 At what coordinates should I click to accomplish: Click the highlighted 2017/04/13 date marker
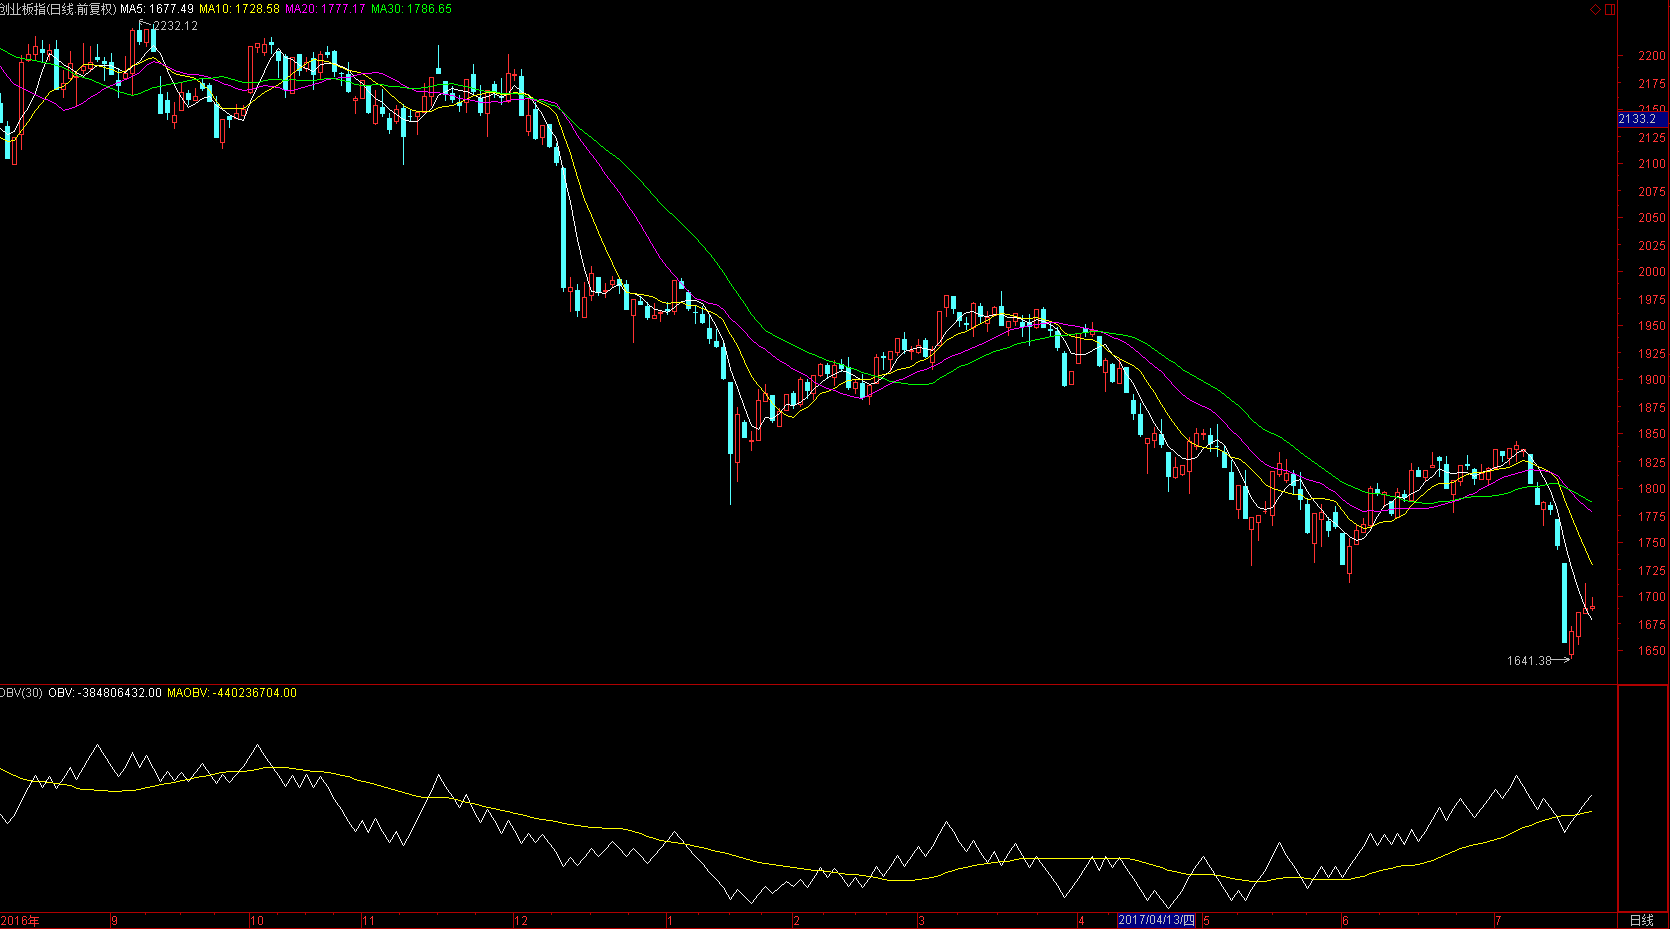coord(1156,921)
